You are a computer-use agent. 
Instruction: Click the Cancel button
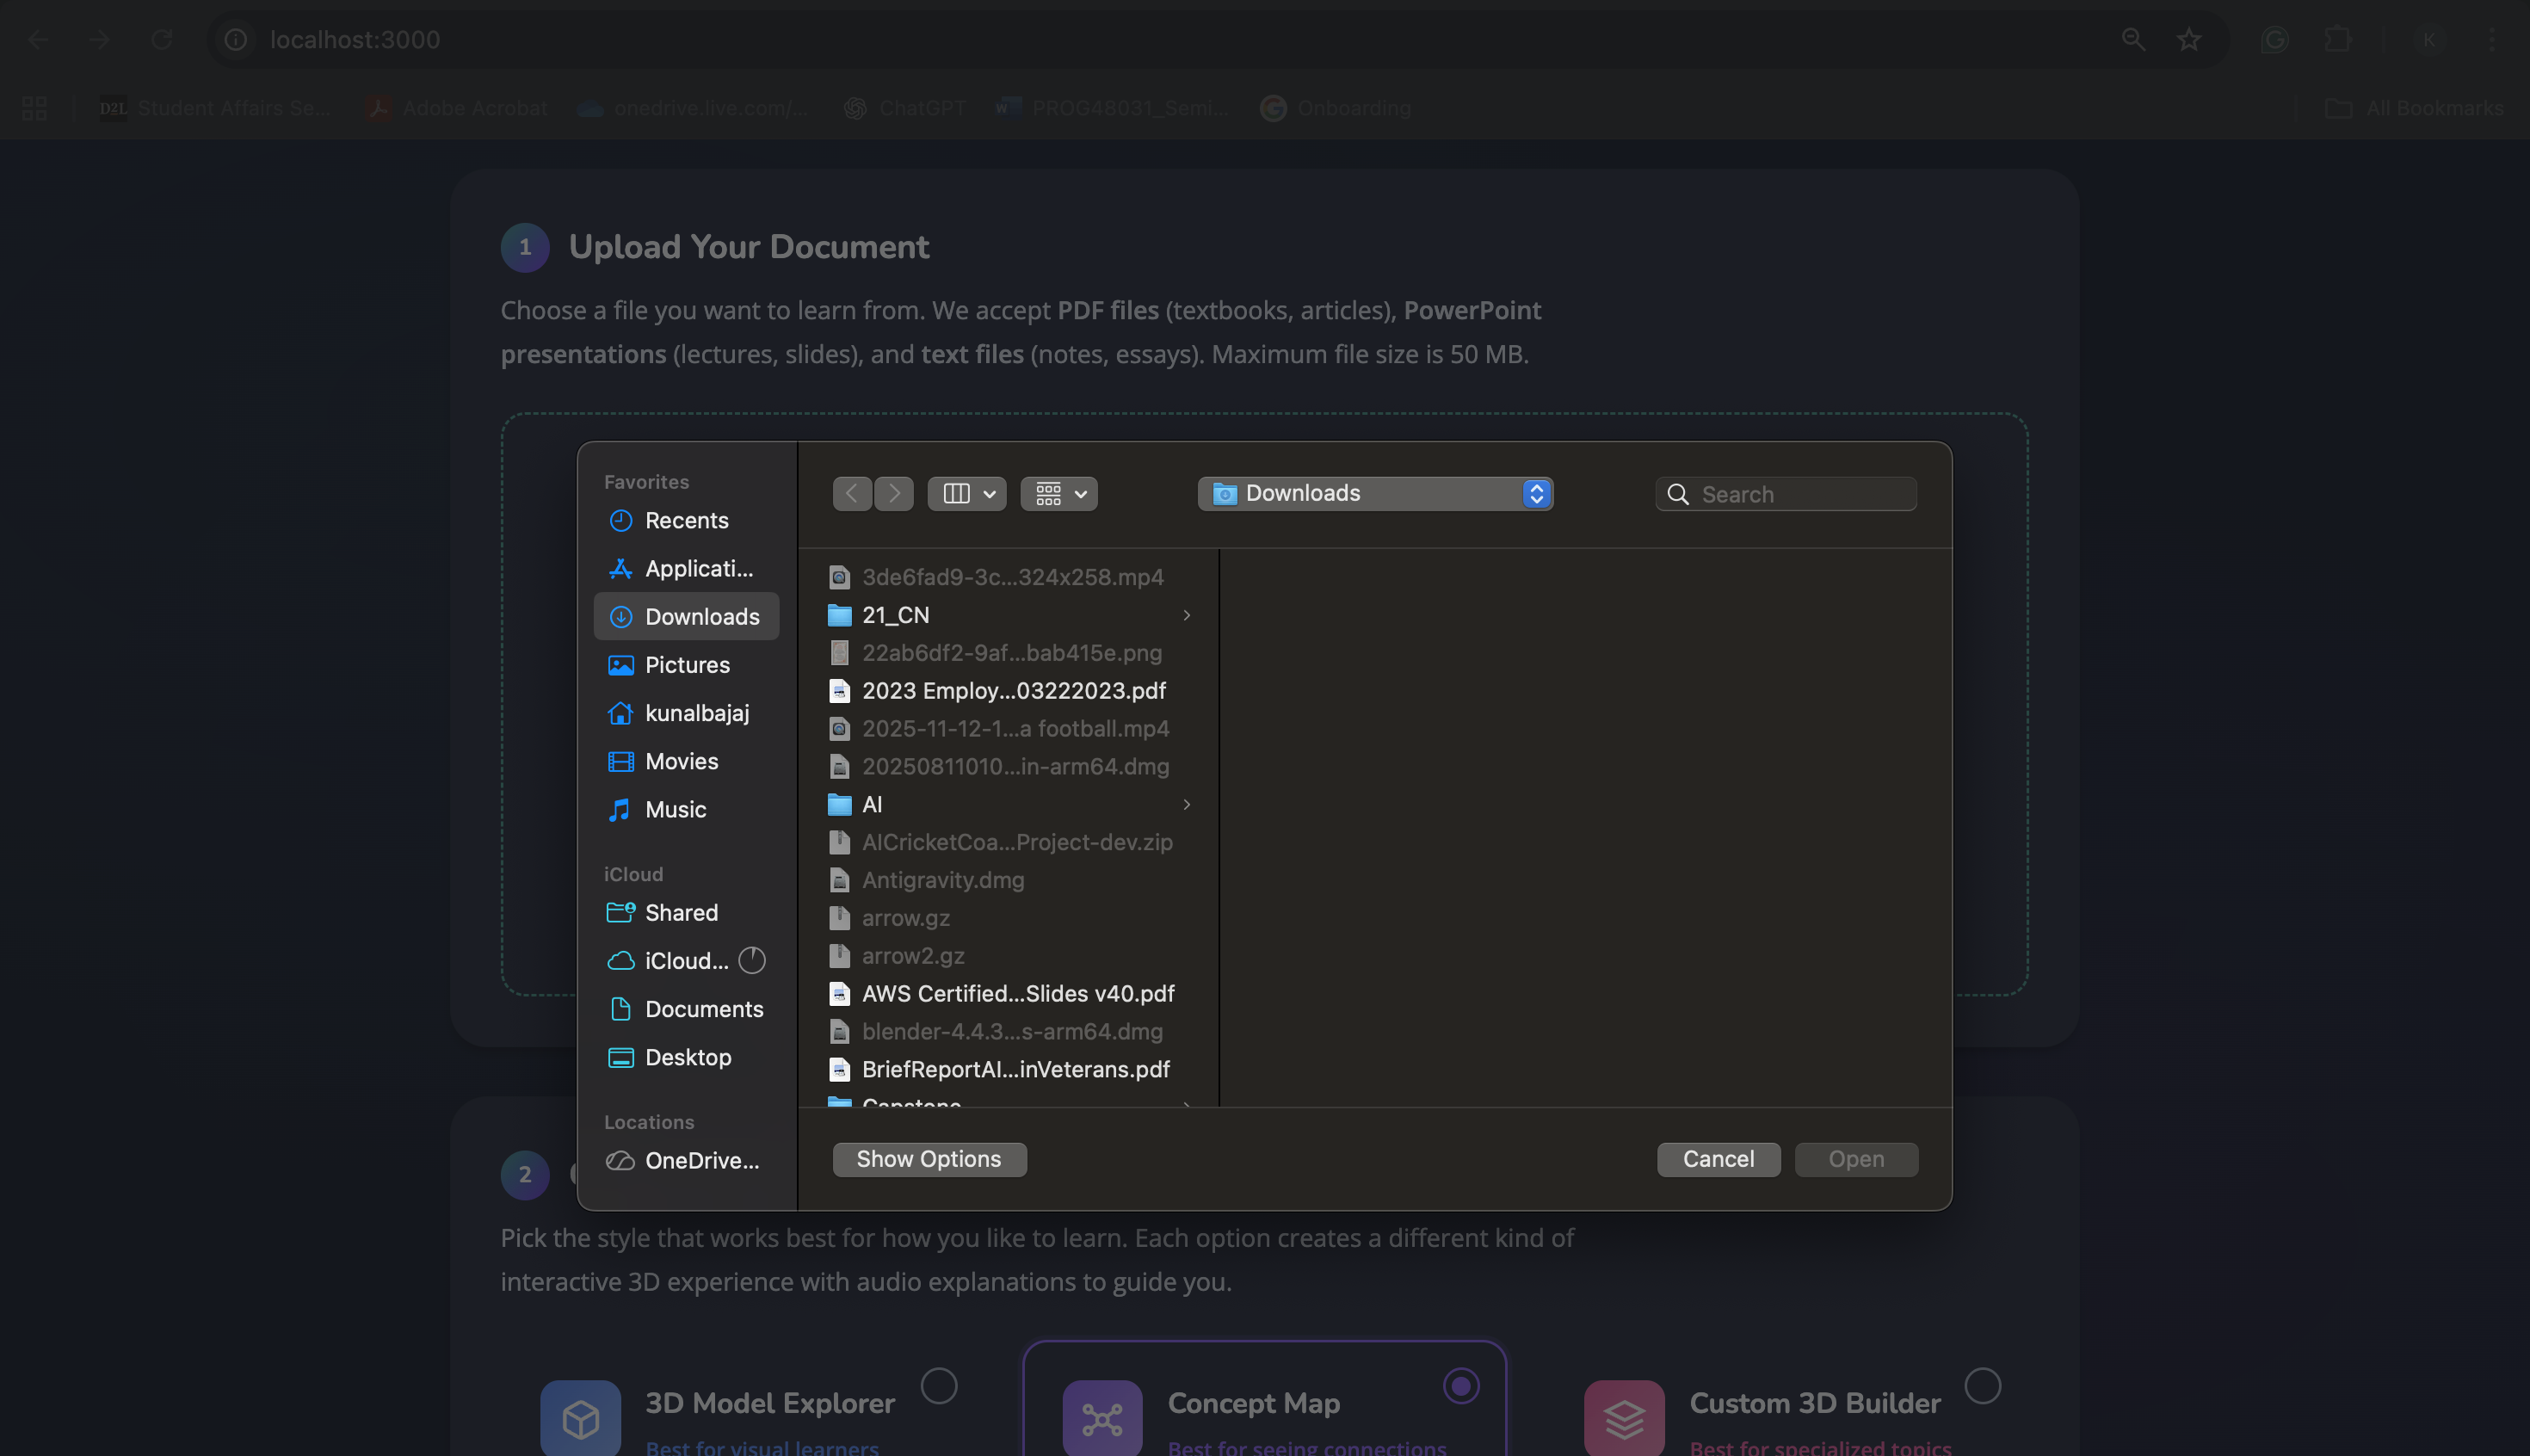coord(1718,1160)
